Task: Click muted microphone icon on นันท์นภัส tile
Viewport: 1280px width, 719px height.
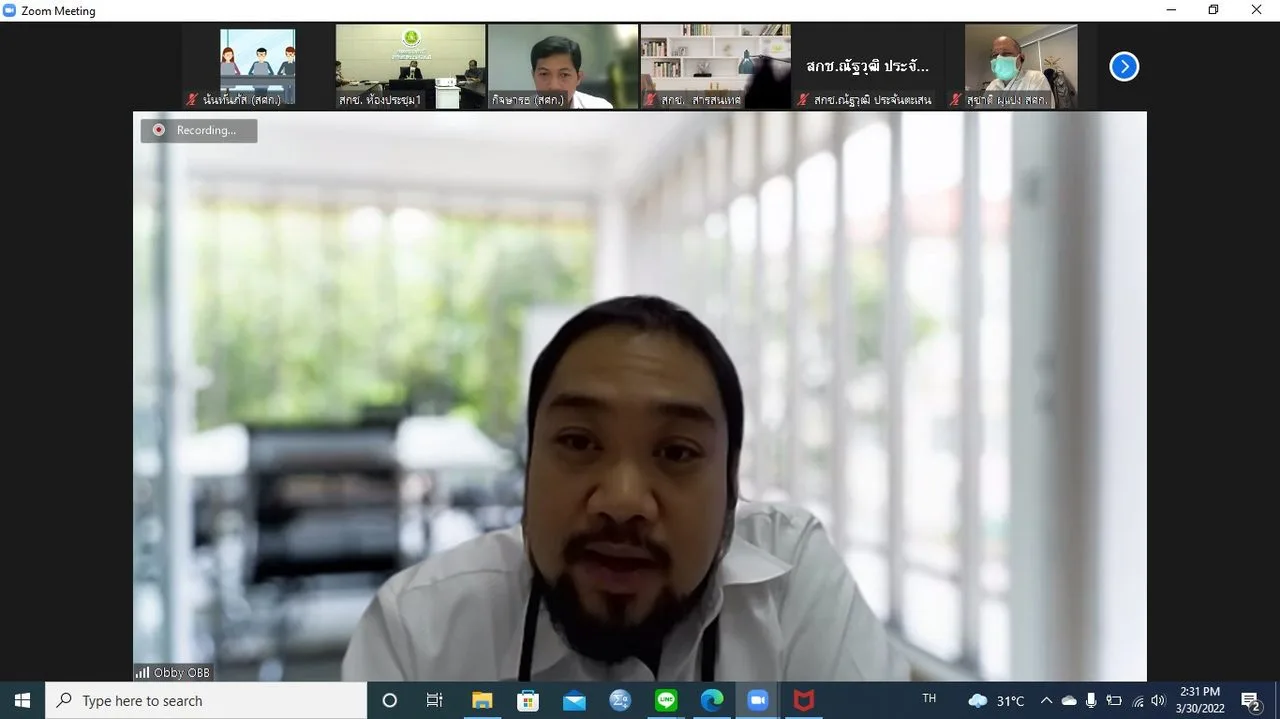Action: [x=192, y=100]
